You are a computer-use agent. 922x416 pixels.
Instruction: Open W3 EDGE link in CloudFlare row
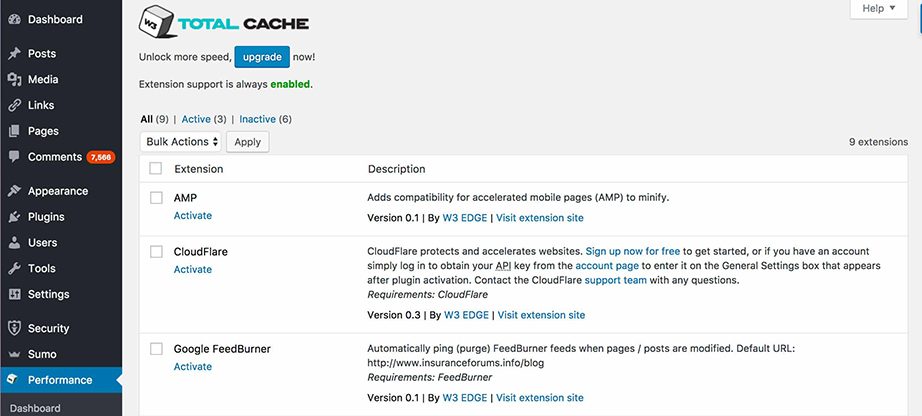(x=466, y=315)
